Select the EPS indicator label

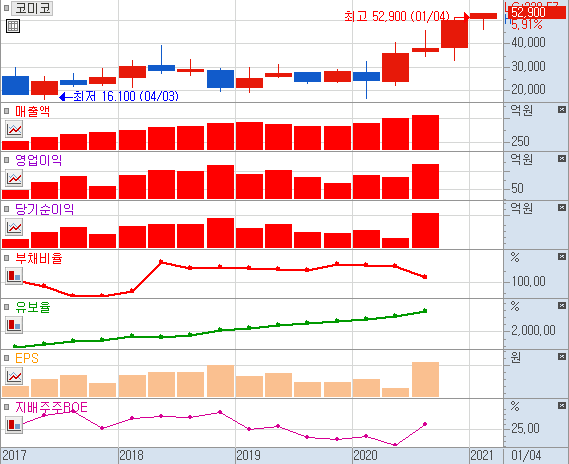click(26, 358)
